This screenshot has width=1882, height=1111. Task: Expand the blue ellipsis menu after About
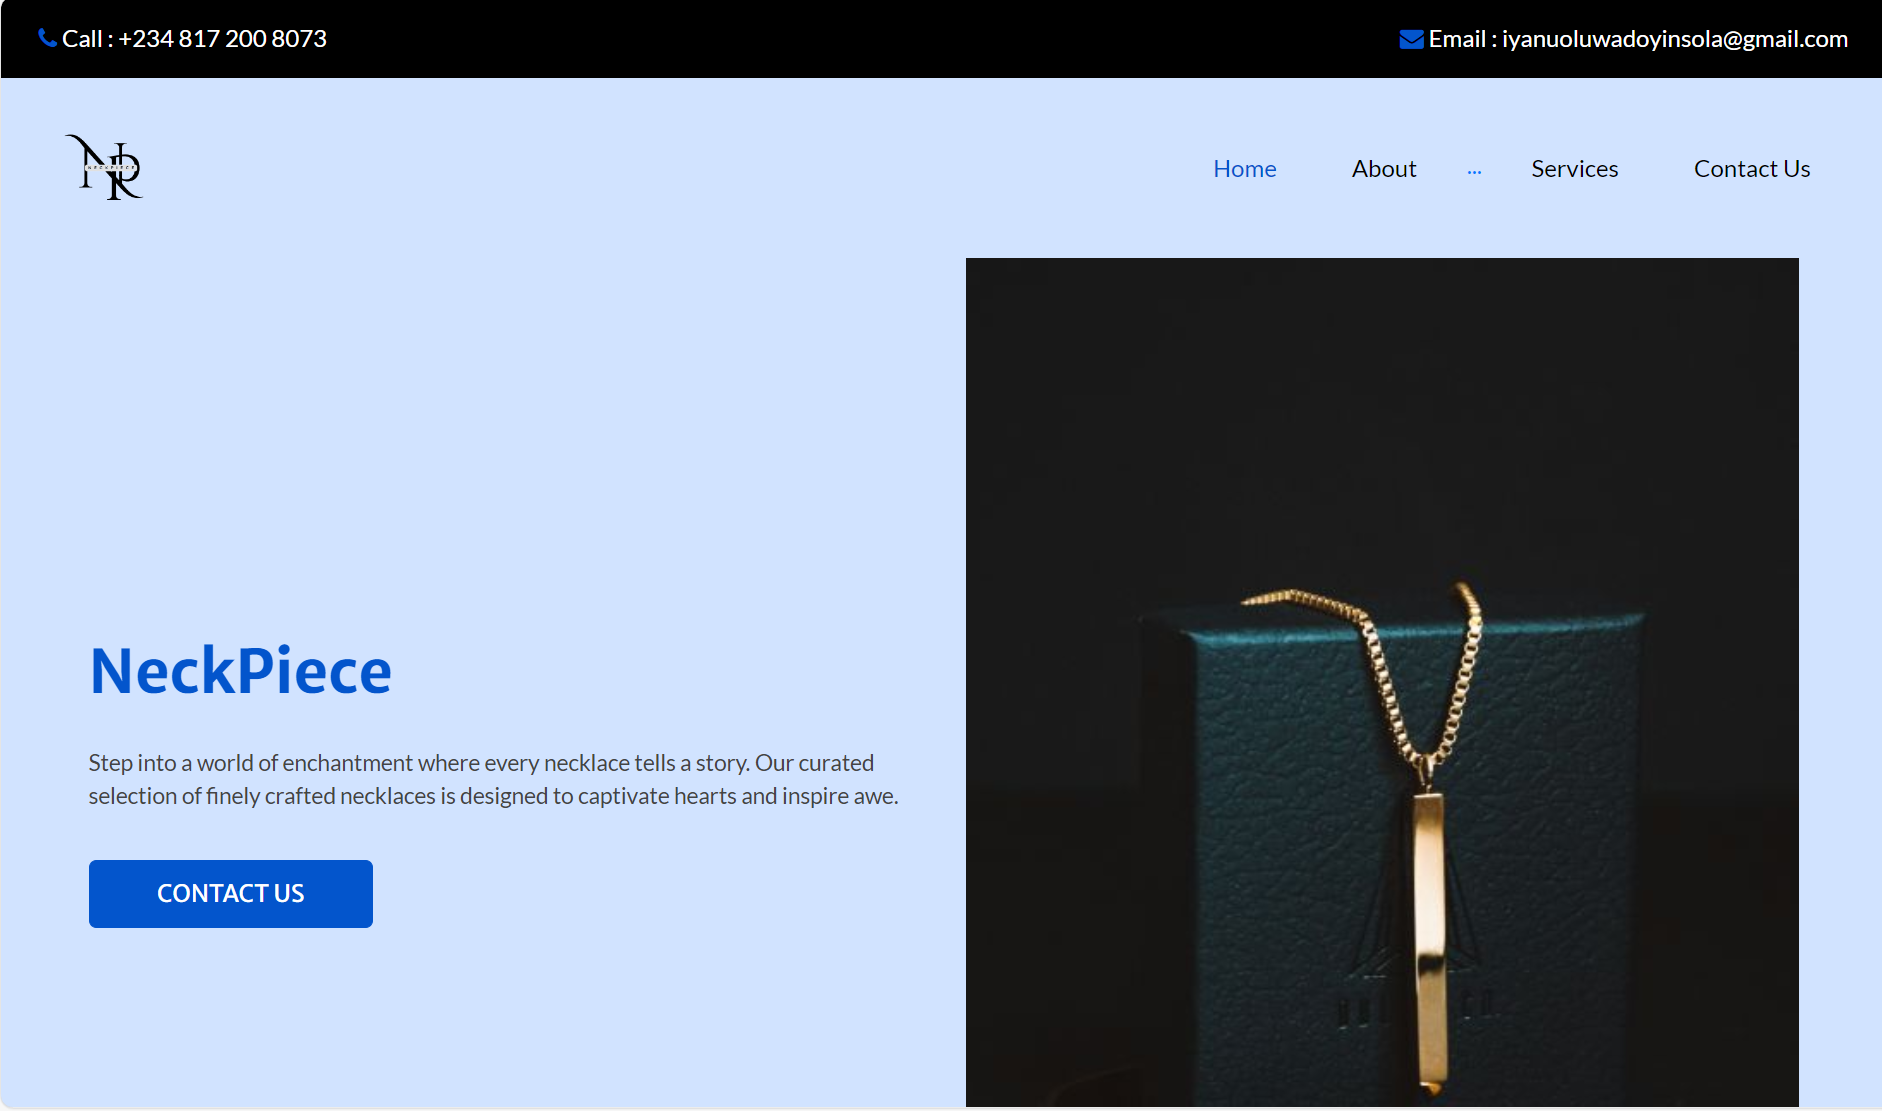(1474, 171)
